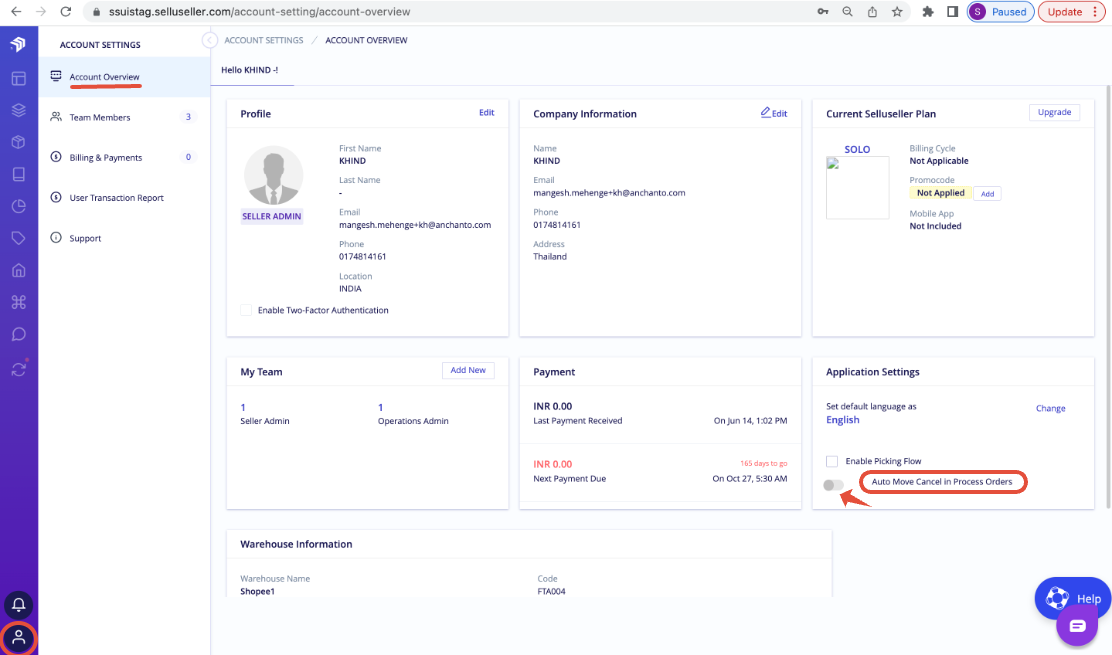Edit Company Information

(774, 113)
